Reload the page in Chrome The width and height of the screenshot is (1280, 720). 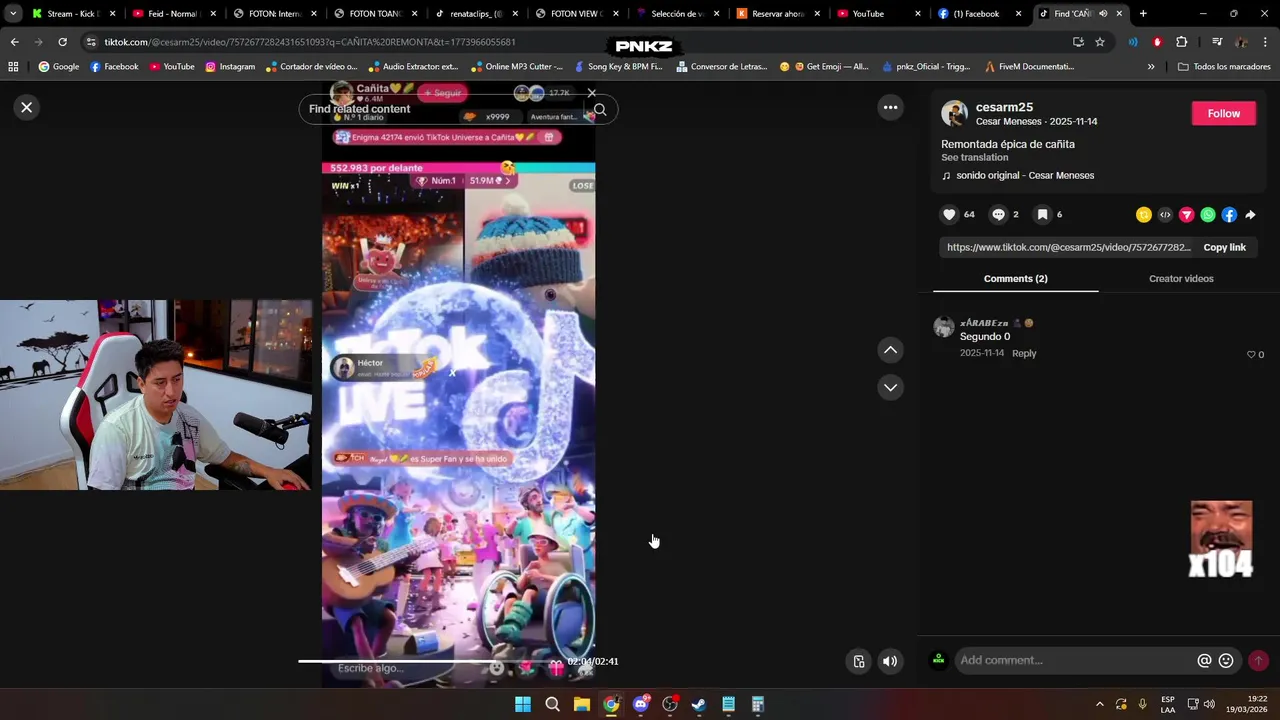coord(62,42)
